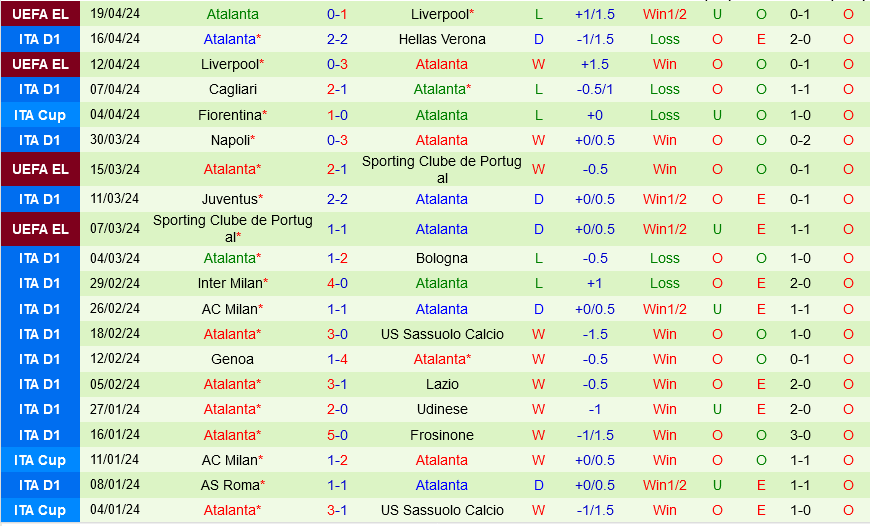Open the 1-4 Genoa match score

coord(337,359)
